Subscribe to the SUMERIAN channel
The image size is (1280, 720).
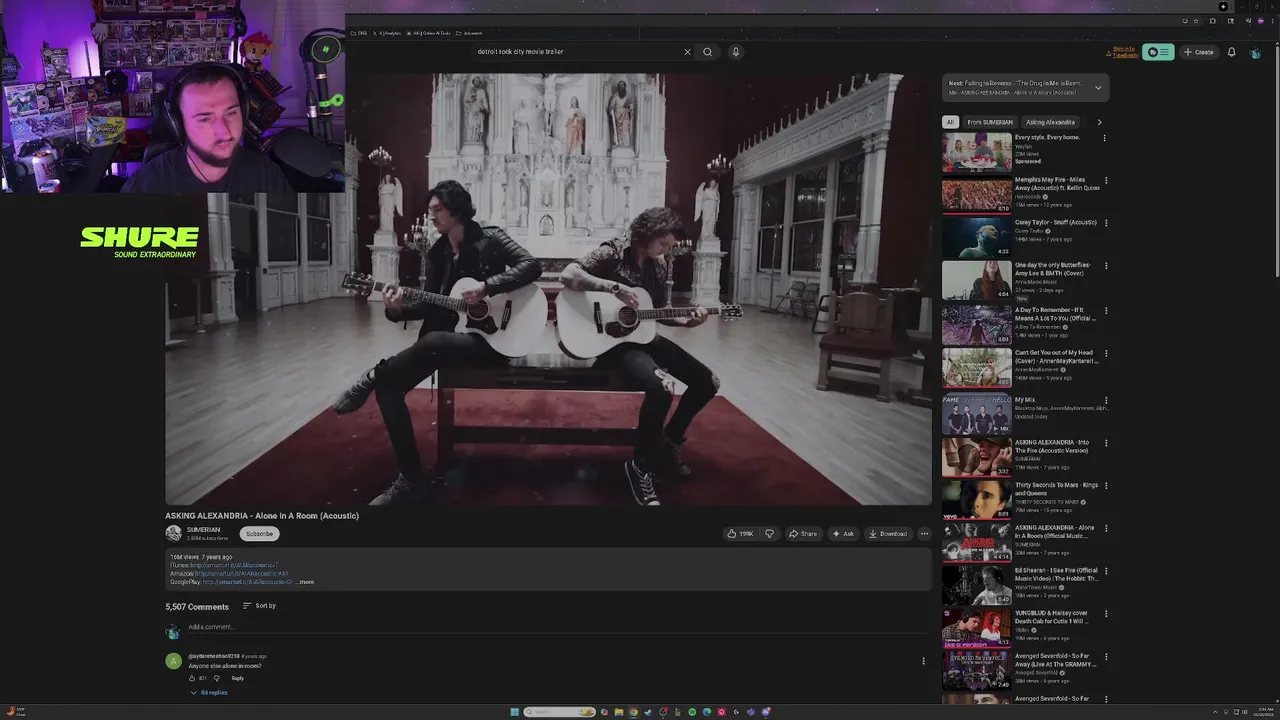259,534
